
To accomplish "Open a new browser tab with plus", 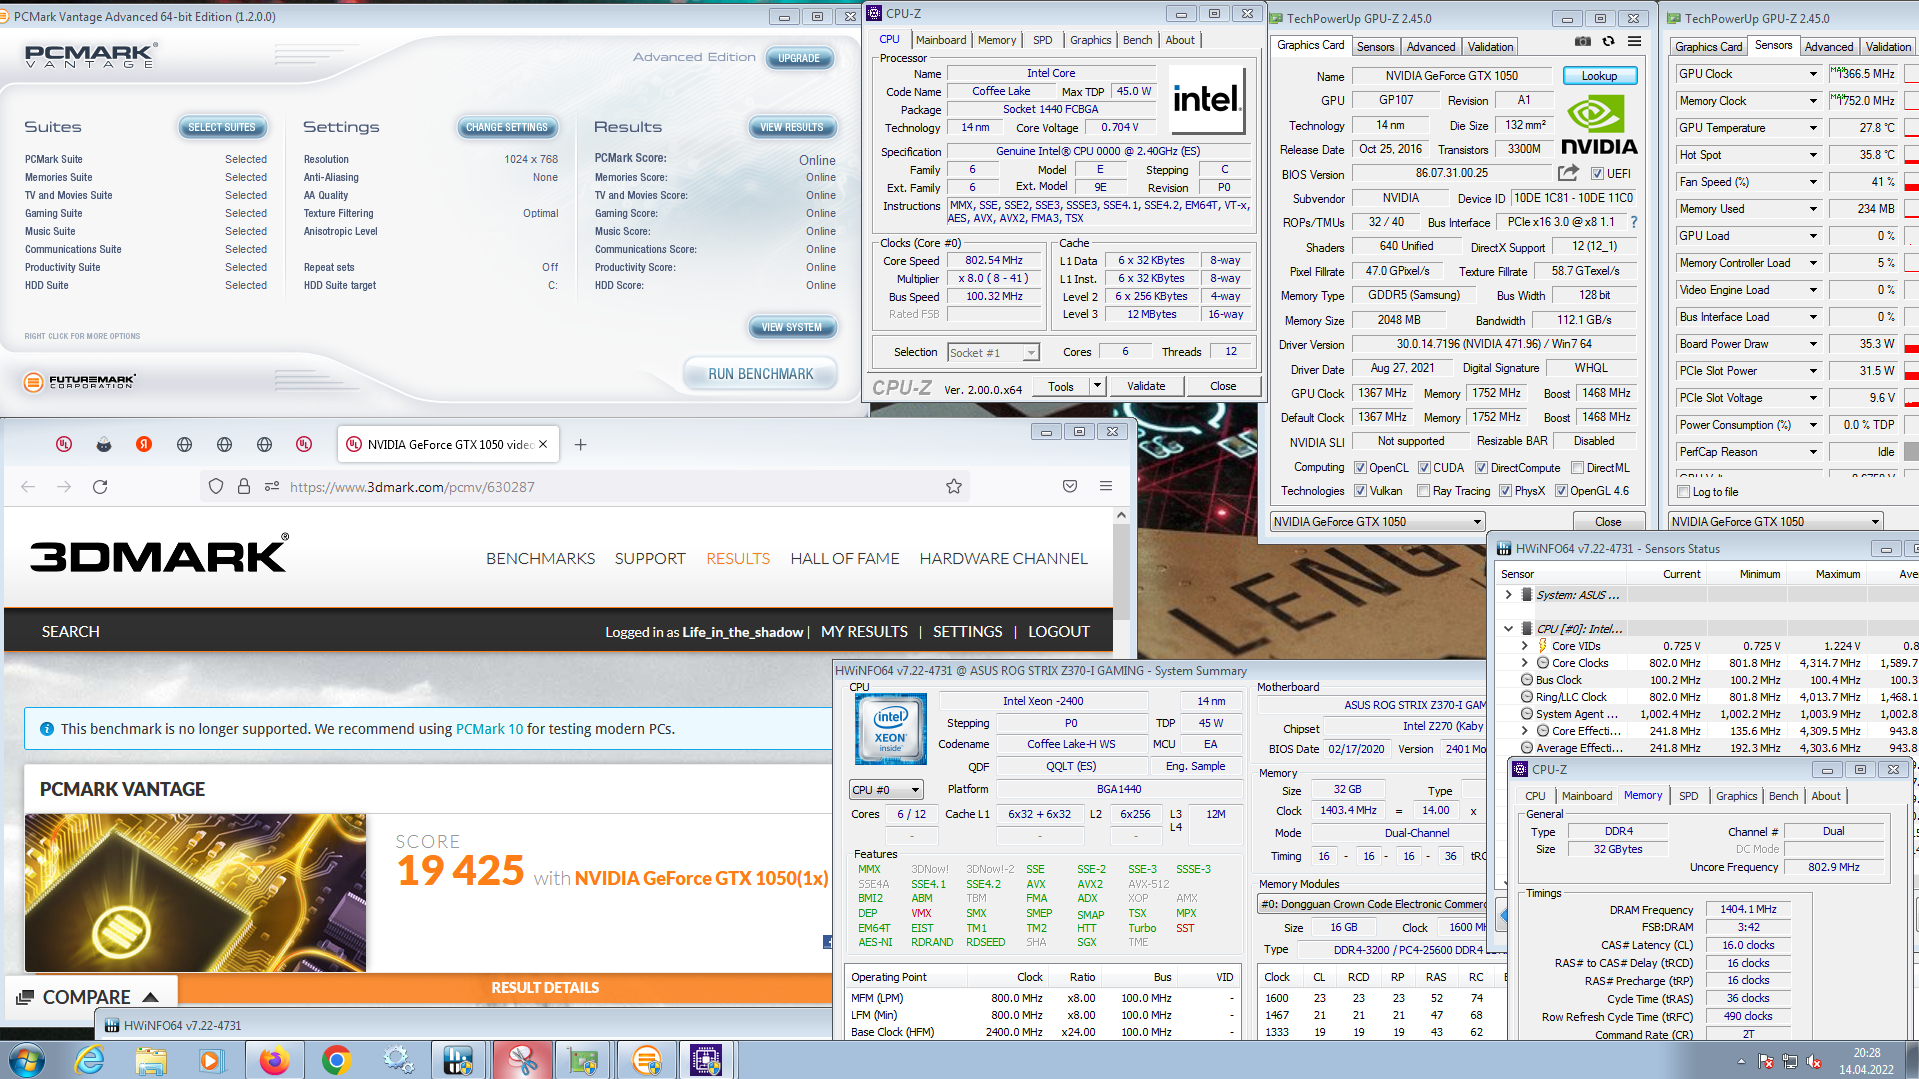I will 580,445.
